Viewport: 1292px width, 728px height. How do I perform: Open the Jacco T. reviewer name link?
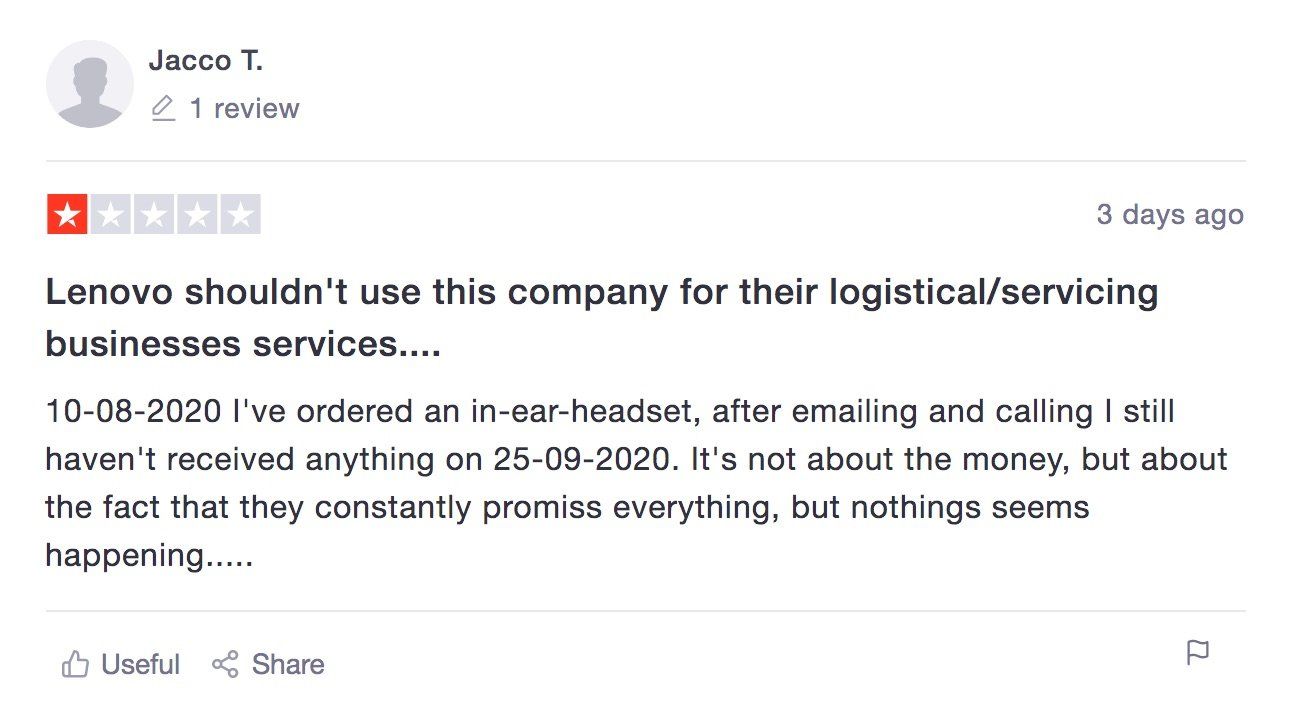tap(205, 61)
